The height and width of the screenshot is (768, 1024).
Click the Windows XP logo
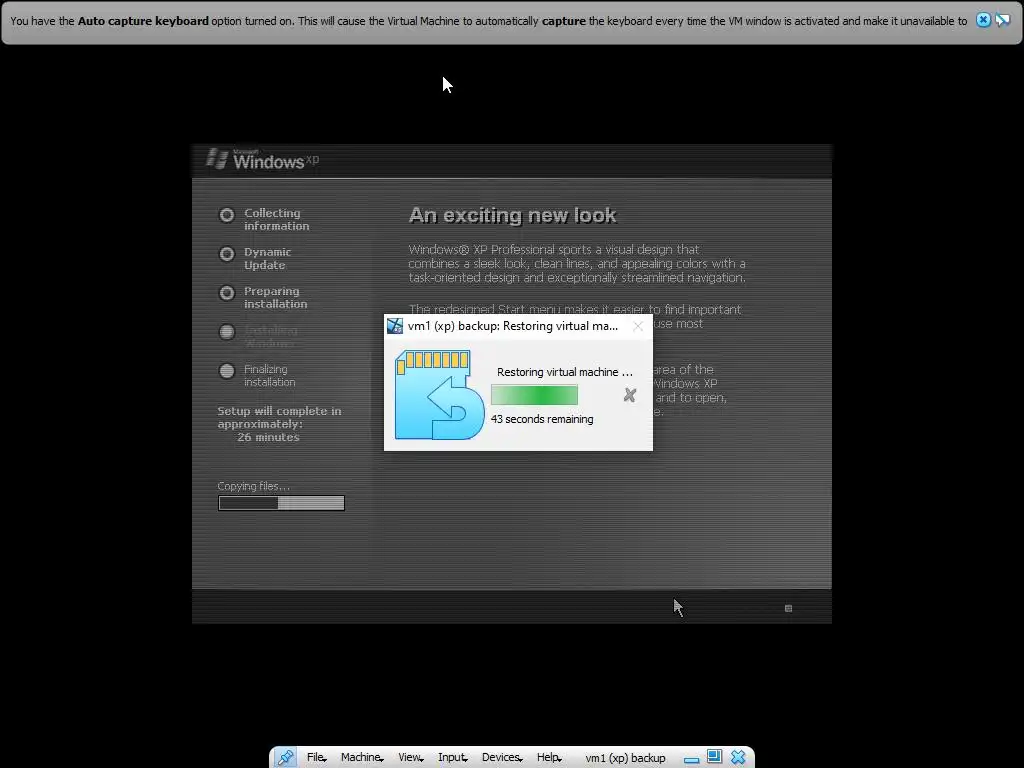(263, 159)
